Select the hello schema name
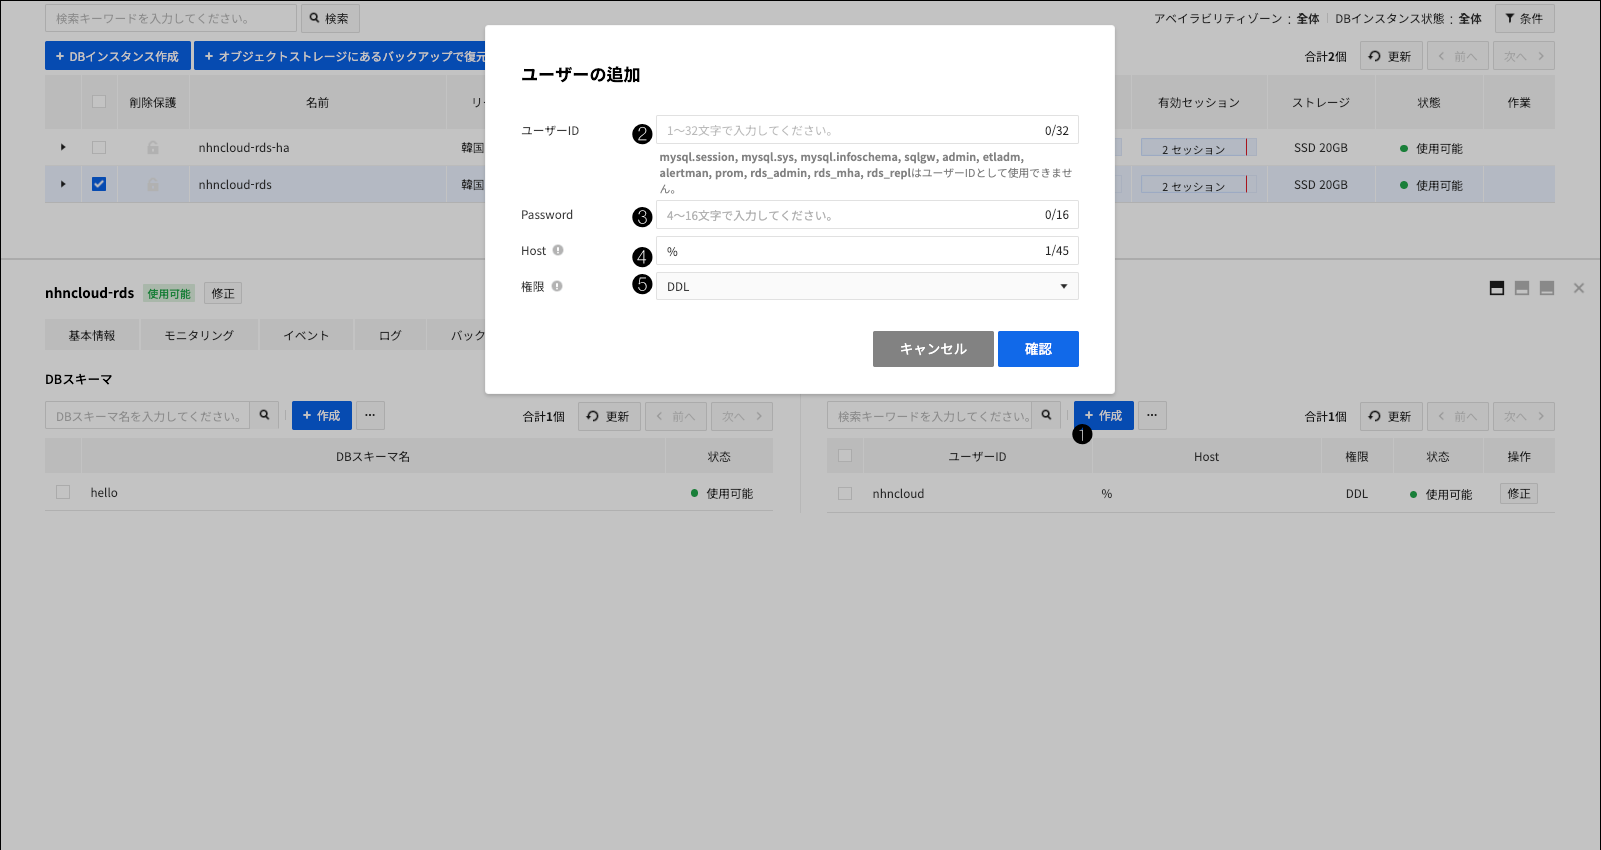 [x=104, y=492]
